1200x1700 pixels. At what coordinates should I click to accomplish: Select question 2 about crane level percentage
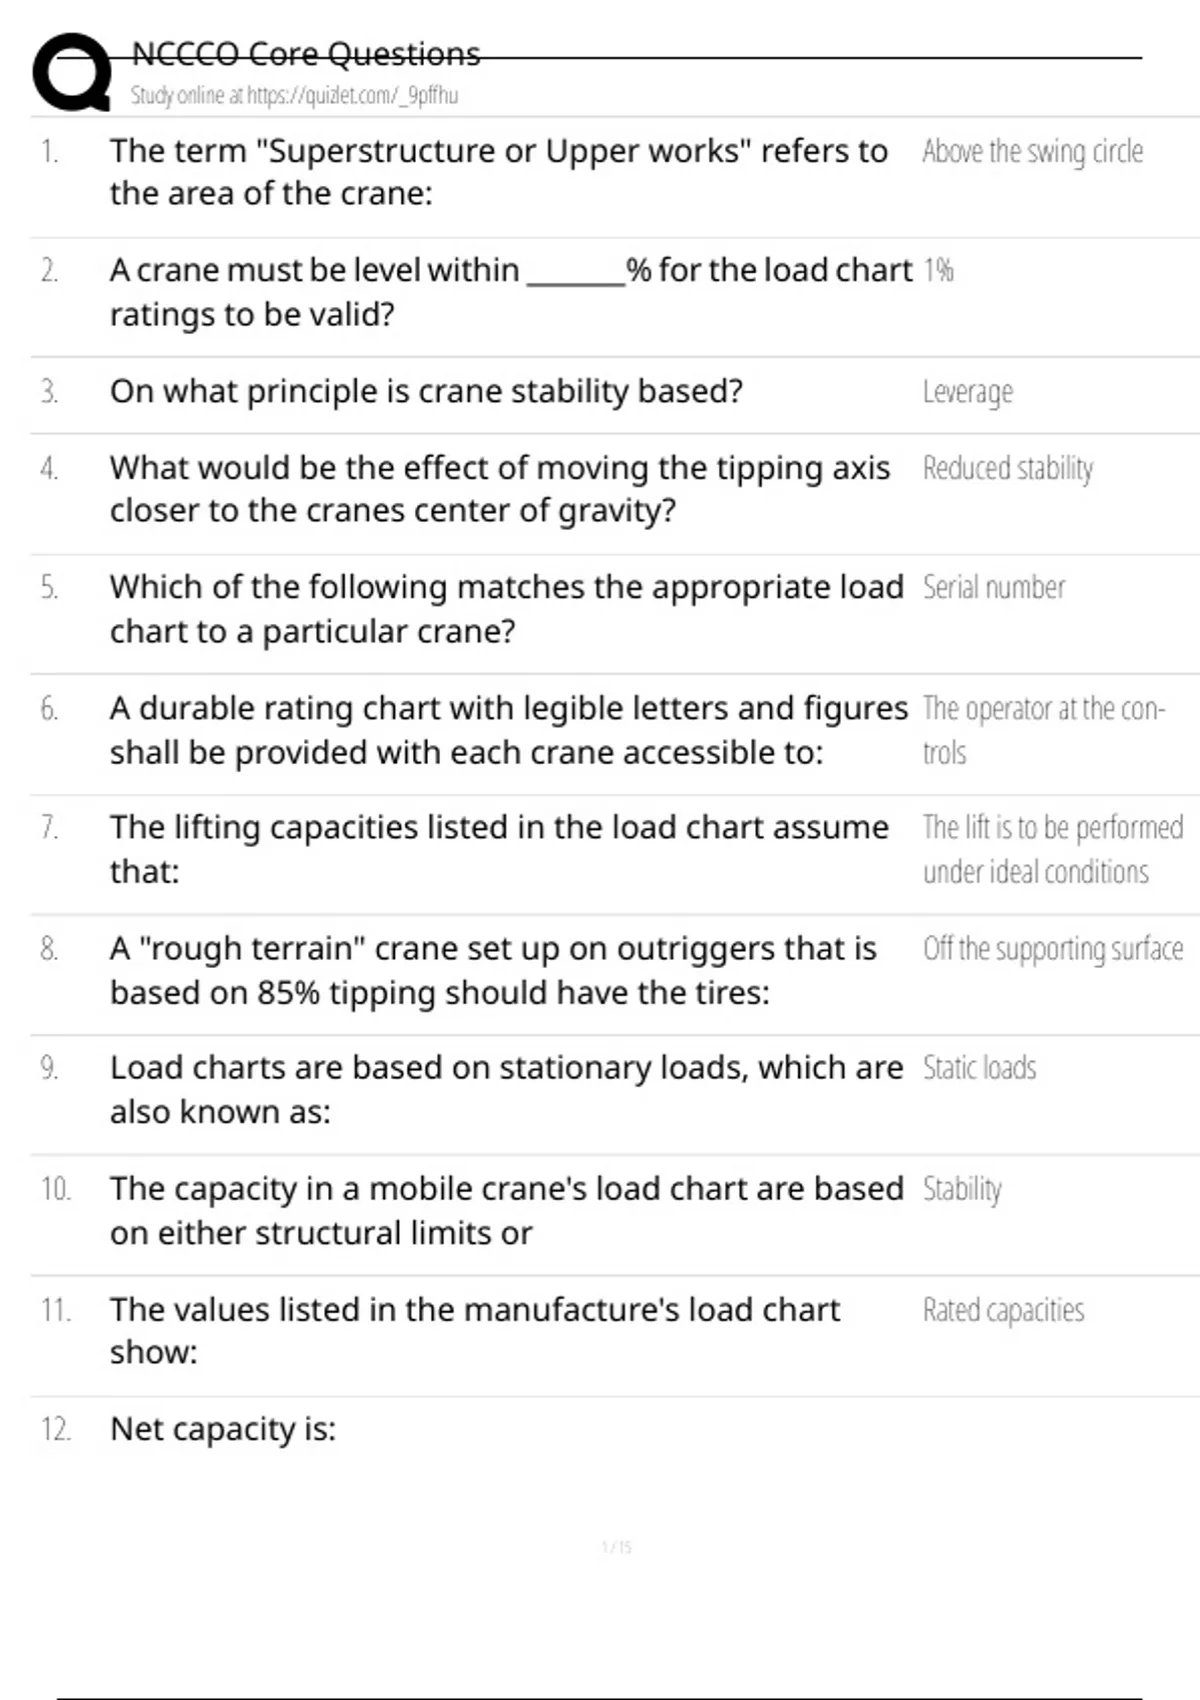click(510, 292)
